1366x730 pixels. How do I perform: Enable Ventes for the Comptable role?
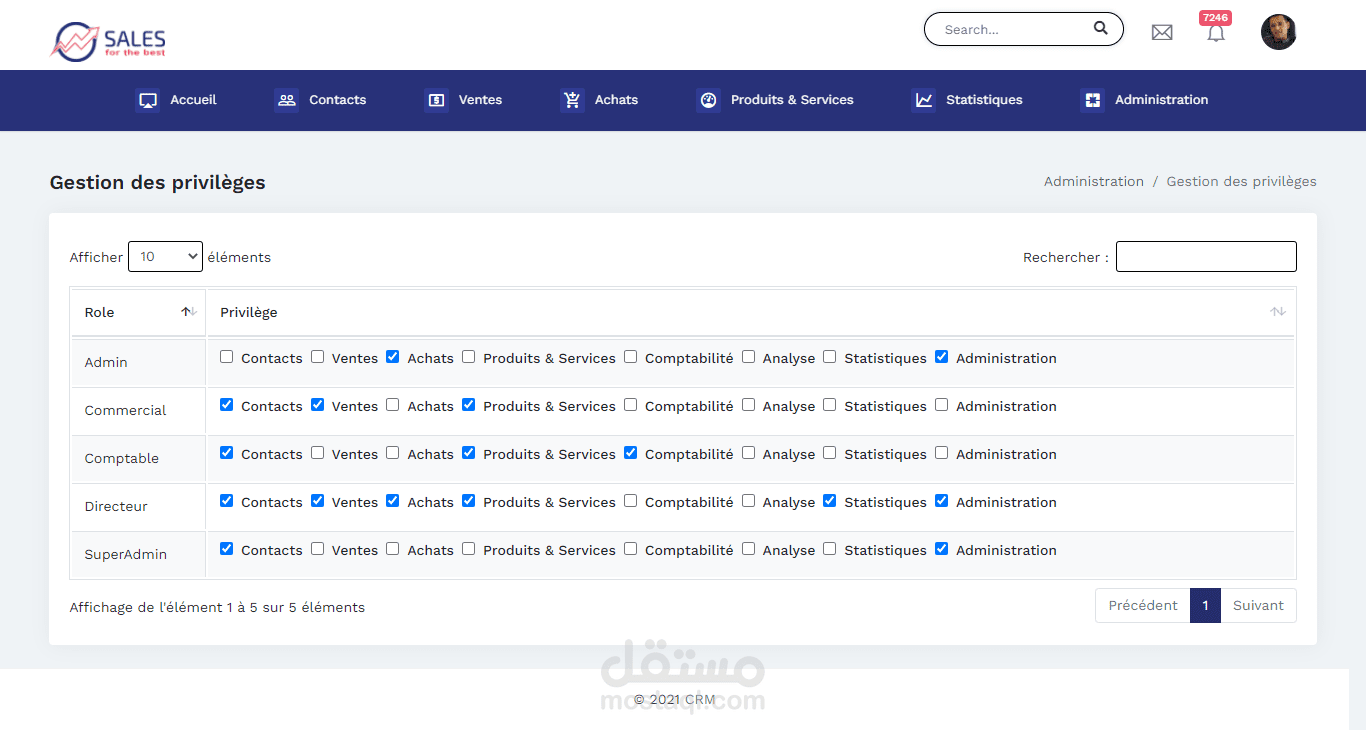click(317, 453)
